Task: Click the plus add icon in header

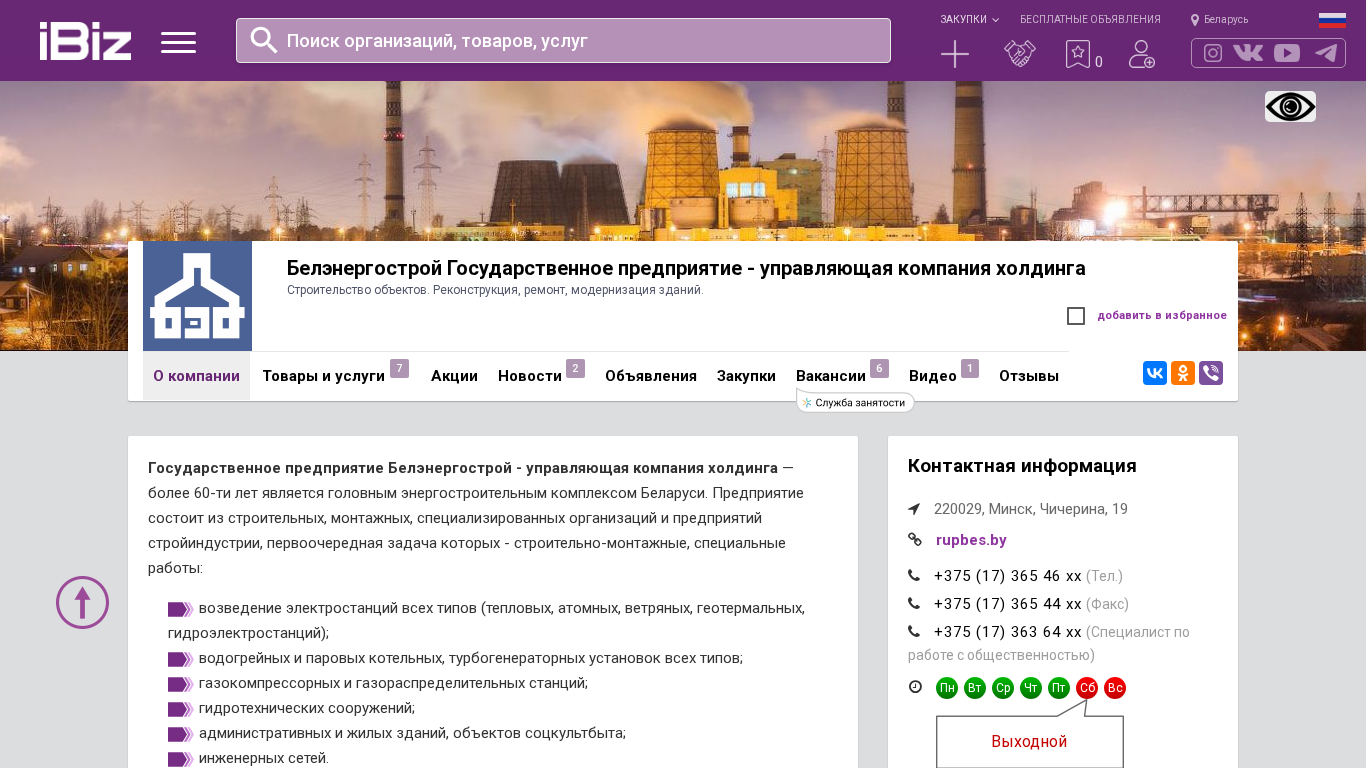Action: tap(955, 54)
